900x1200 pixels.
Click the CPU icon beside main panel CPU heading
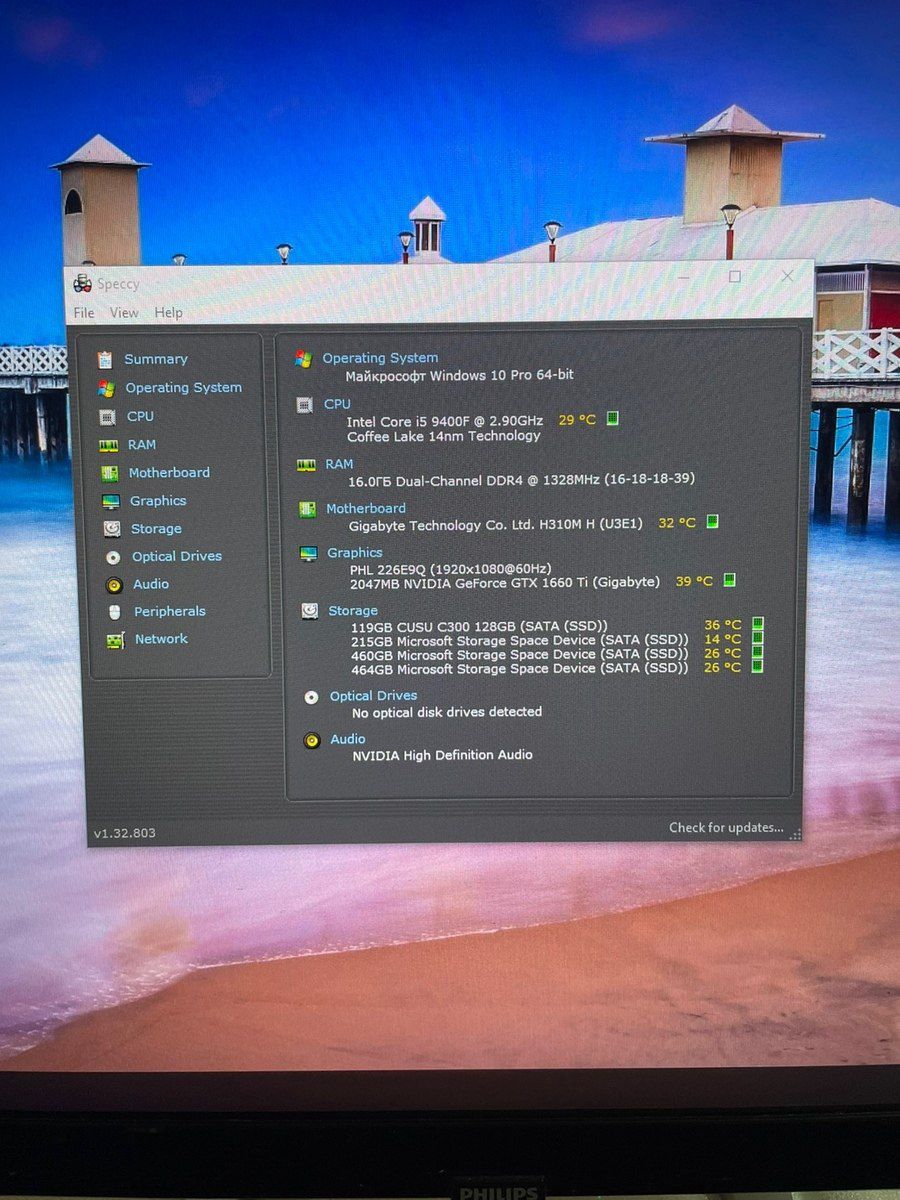[x=305, y=405]
